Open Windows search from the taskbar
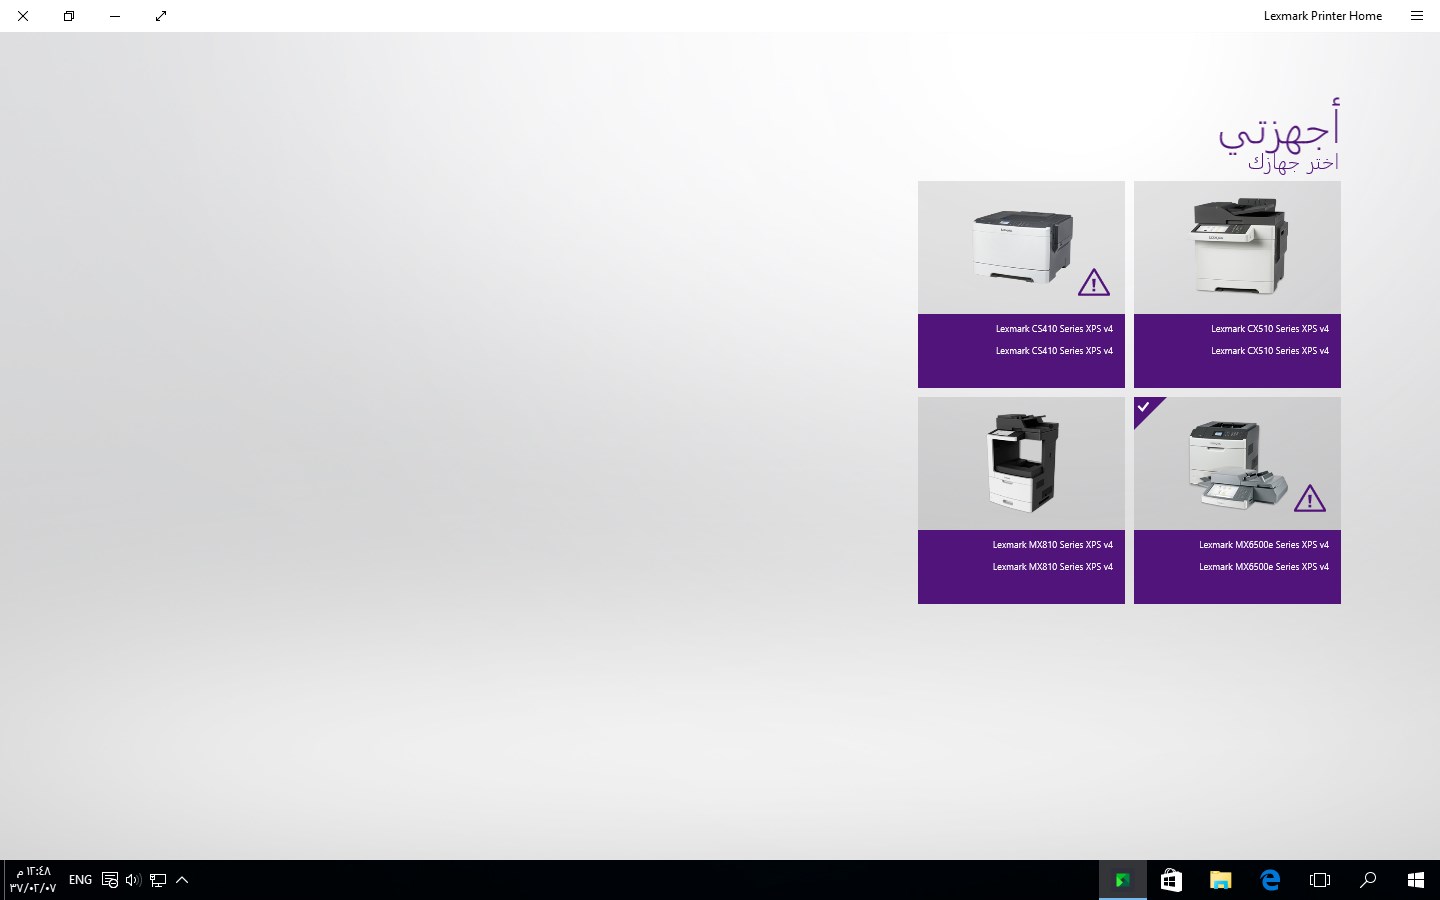This screenshot has width=1440, height=900. [1368, 880]
